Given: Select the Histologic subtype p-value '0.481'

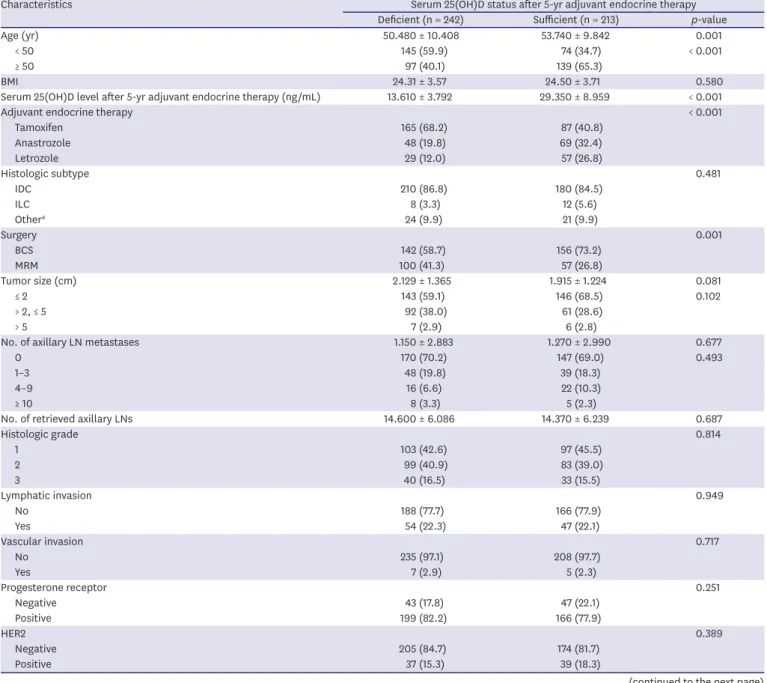Looking at the screenshot, I should 708,174.
